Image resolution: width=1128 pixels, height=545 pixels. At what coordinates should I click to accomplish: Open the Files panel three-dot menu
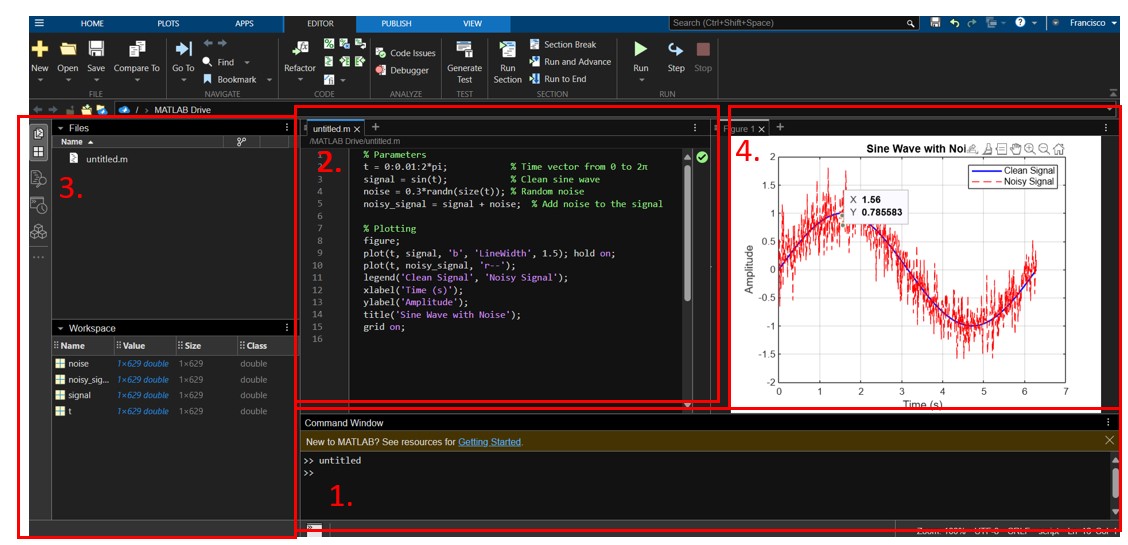(287, 128)
